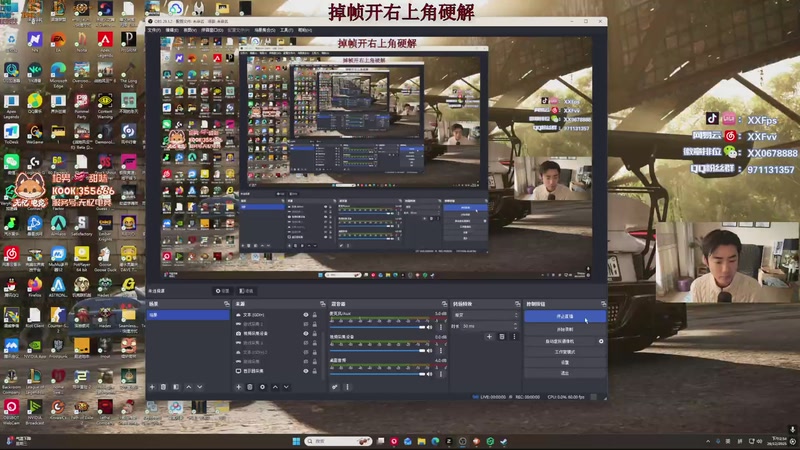Click the Windows taskbar search box
Screen dimensions: 800x450
tap(338, 441)
